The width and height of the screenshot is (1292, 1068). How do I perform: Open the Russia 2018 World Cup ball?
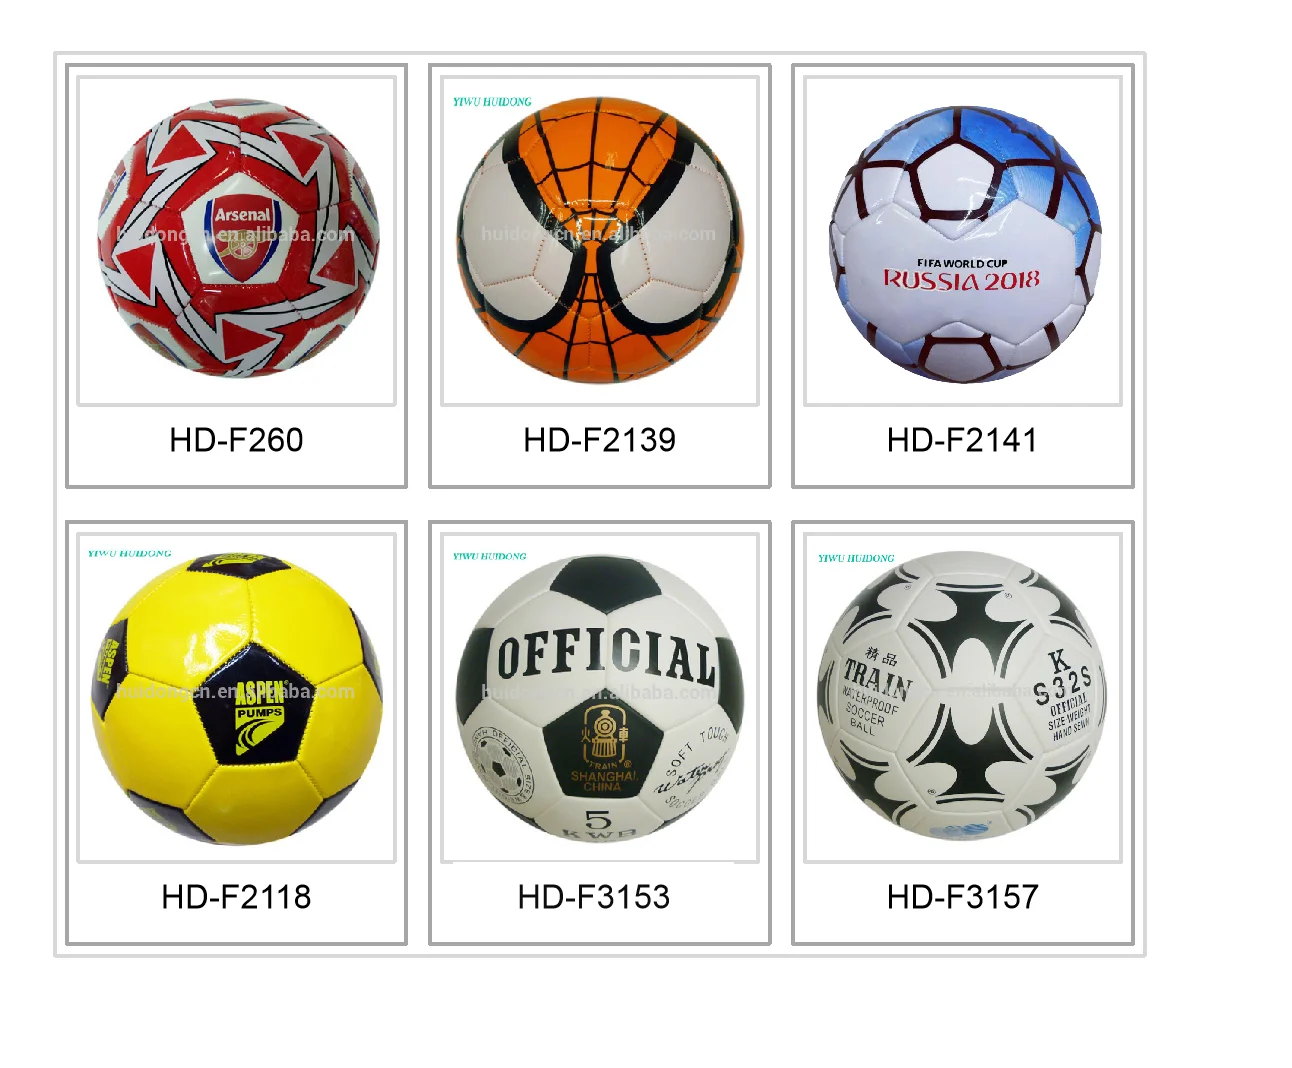[963, 240]
